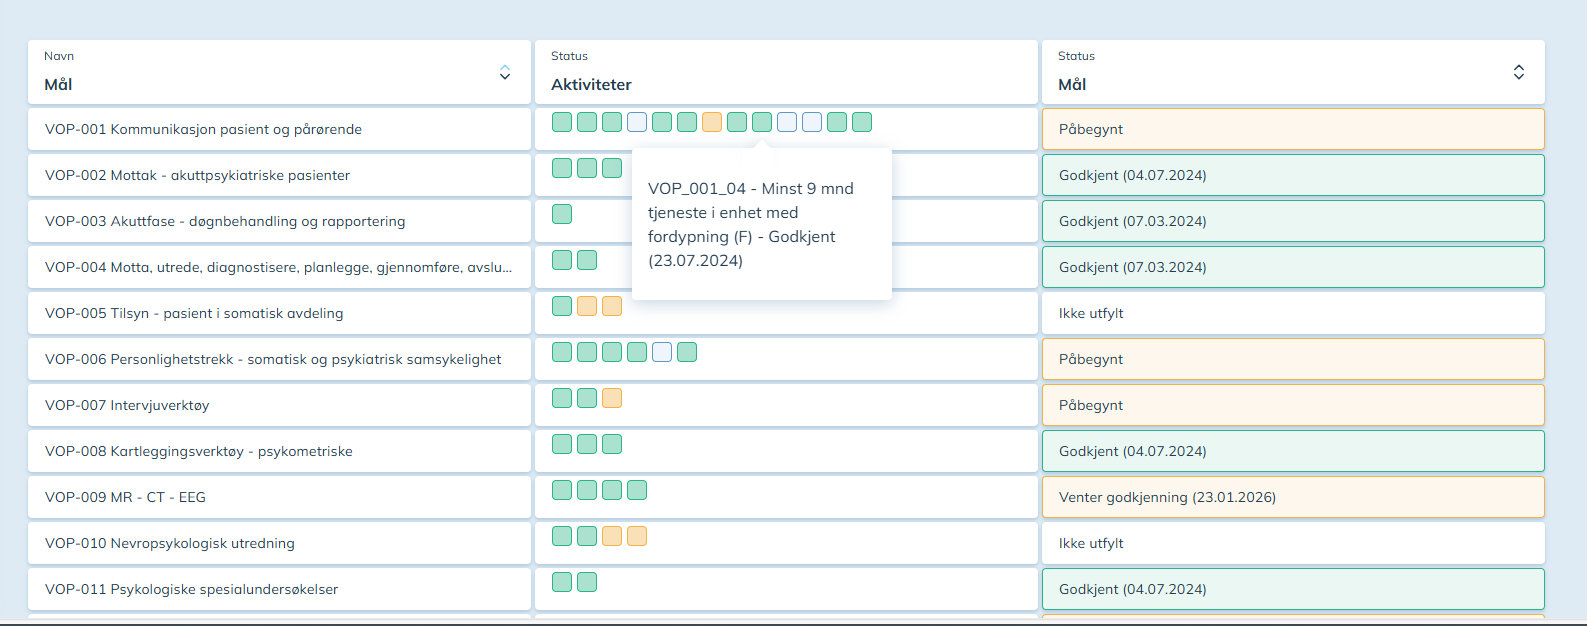Click first green activity square for VOP-001
The width and height of the screenshot is (1587, 626).
click(562, 122)
